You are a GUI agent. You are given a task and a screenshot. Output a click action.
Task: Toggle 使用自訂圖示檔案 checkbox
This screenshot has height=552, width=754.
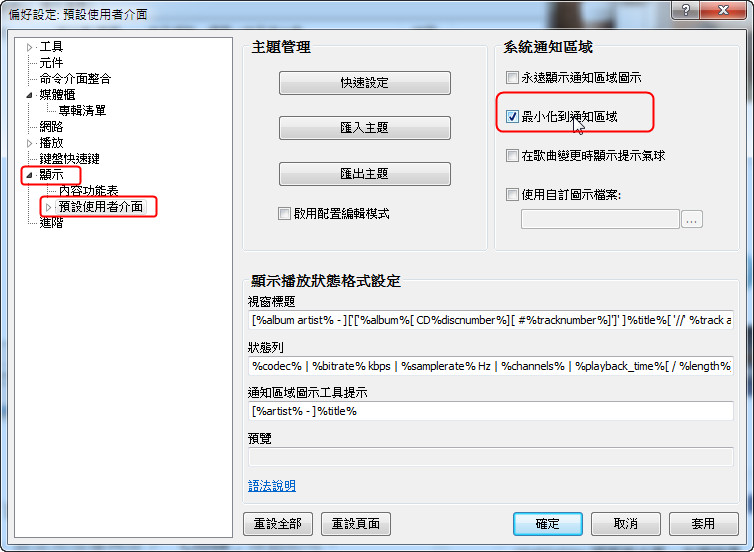coord(512,195)
